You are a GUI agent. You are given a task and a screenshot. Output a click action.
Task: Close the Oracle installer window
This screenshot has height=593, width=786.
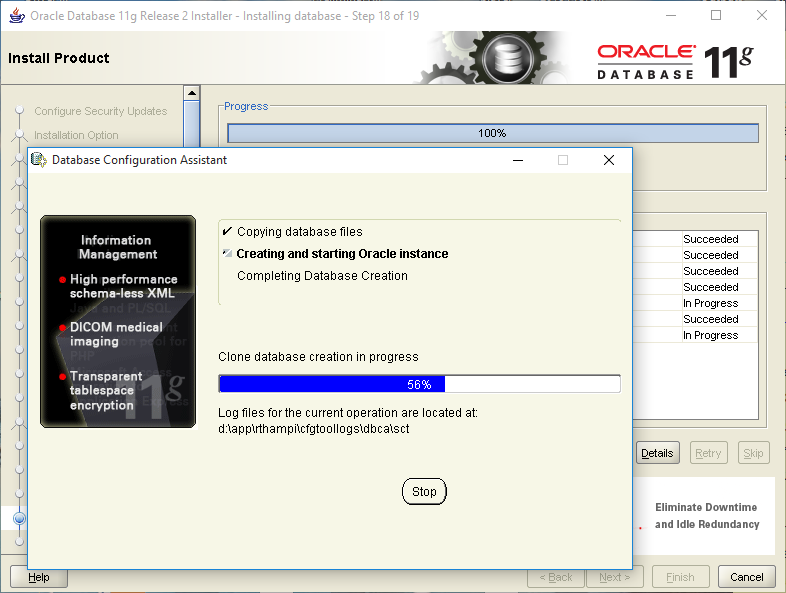tap(762, 16)
